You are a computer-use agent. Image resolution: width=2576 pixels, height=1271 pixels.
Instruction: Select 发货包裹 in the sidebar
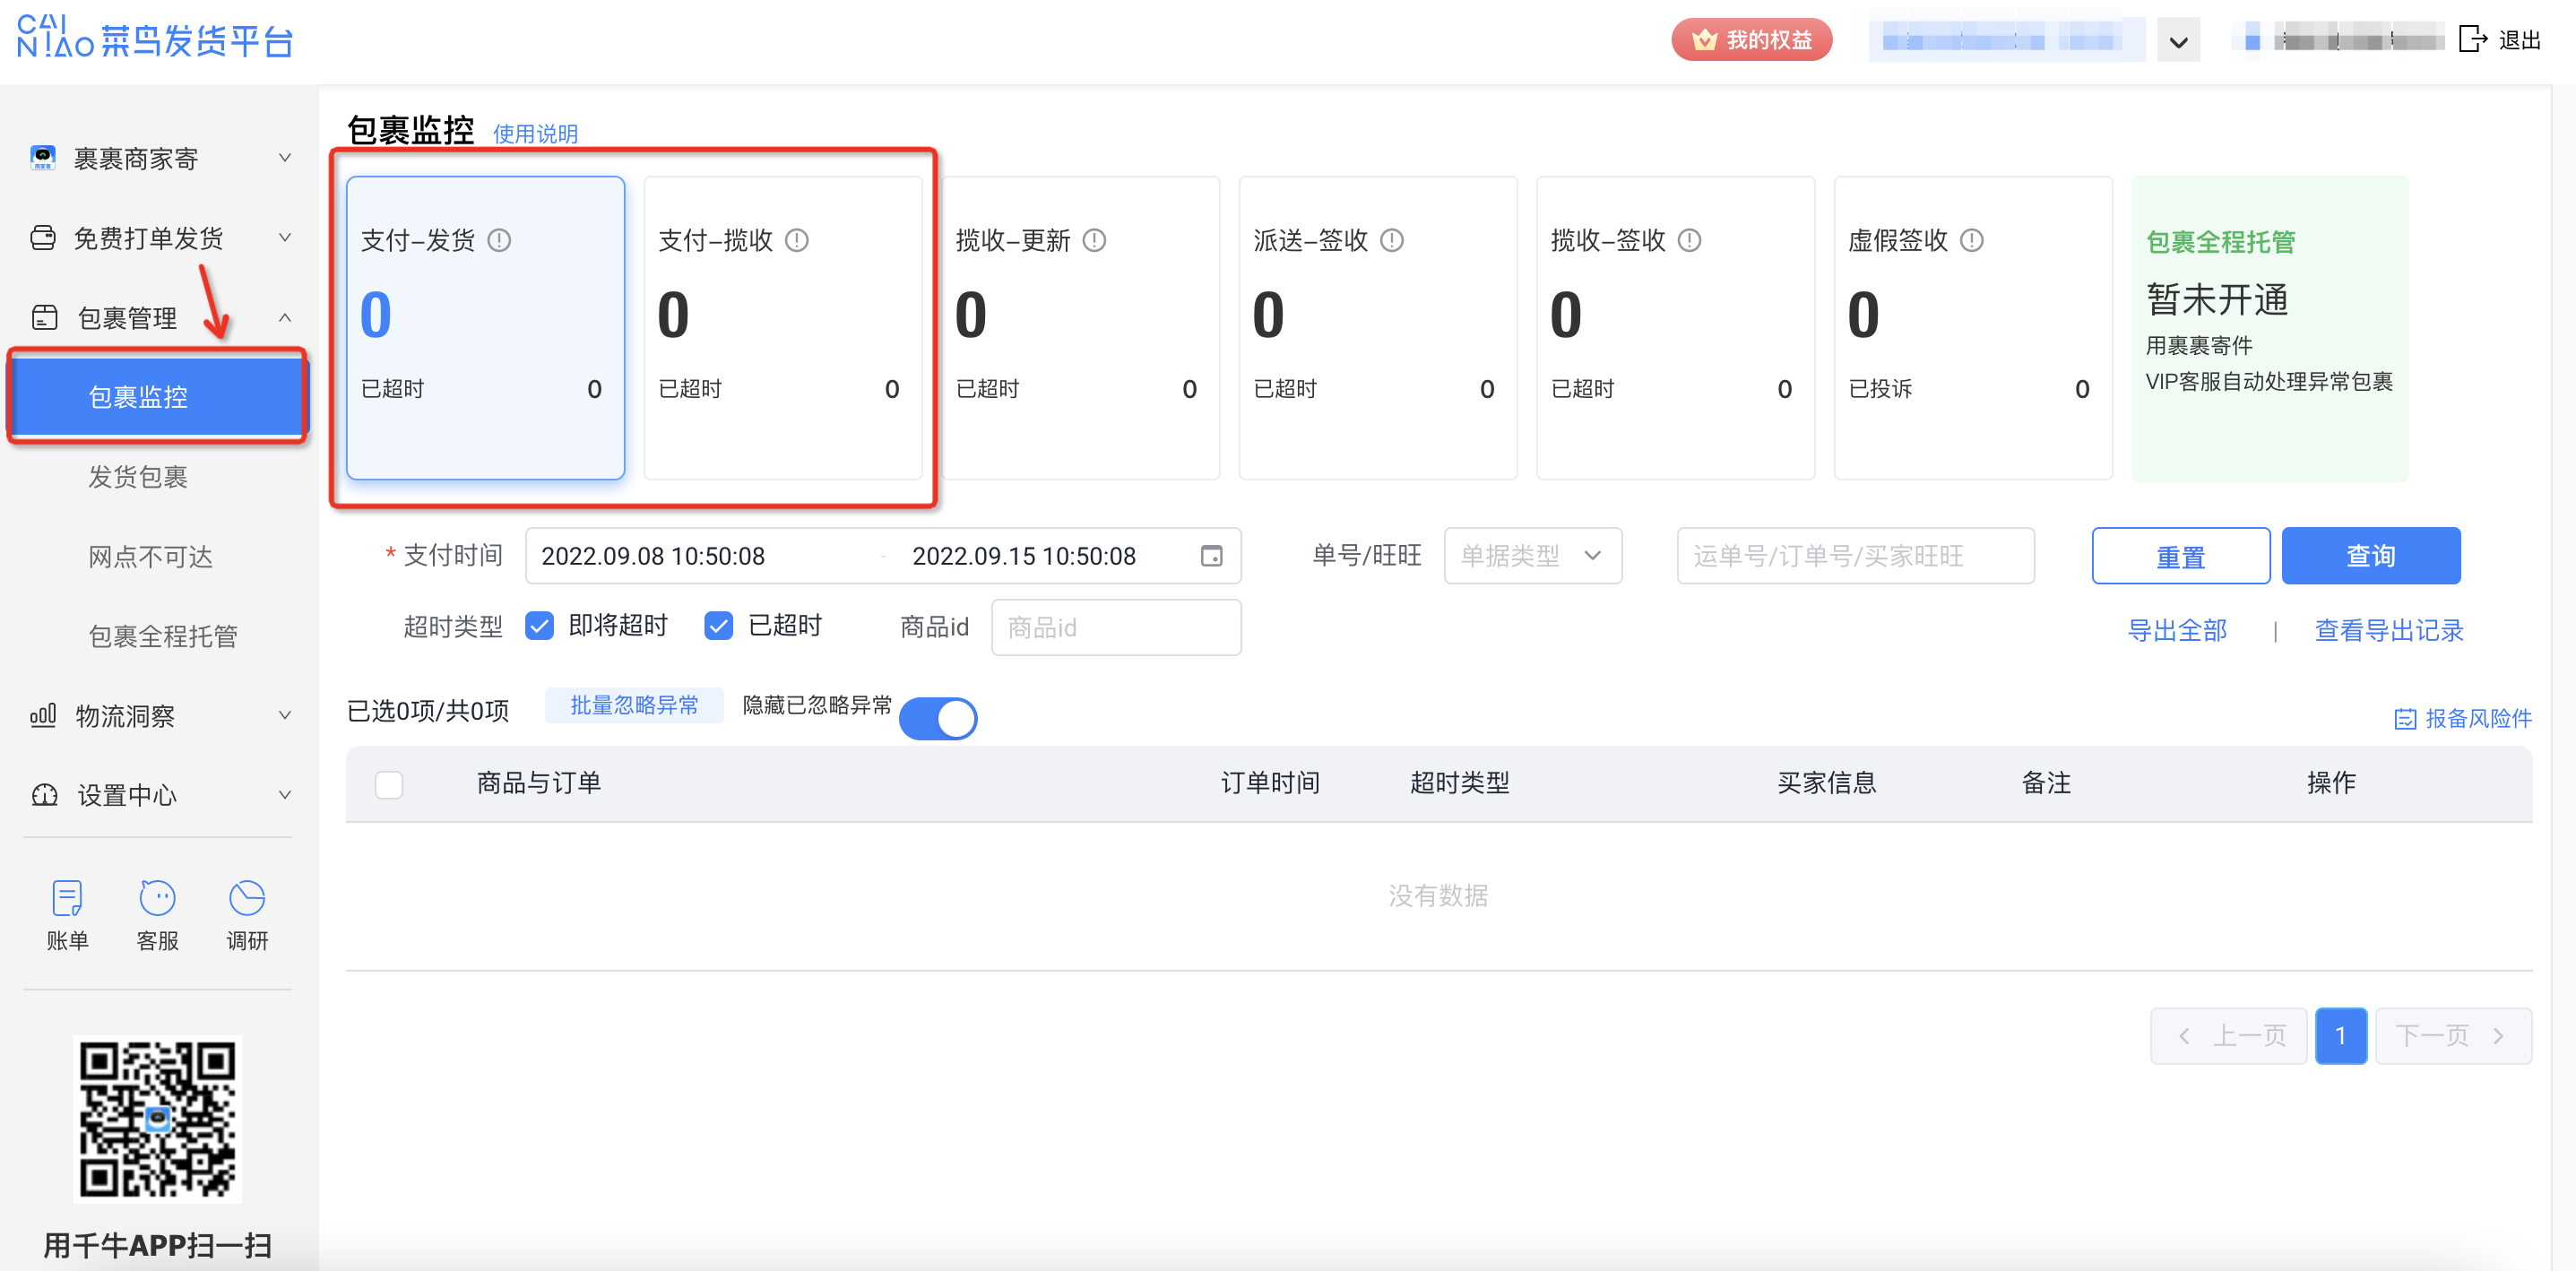click(138, 477)
